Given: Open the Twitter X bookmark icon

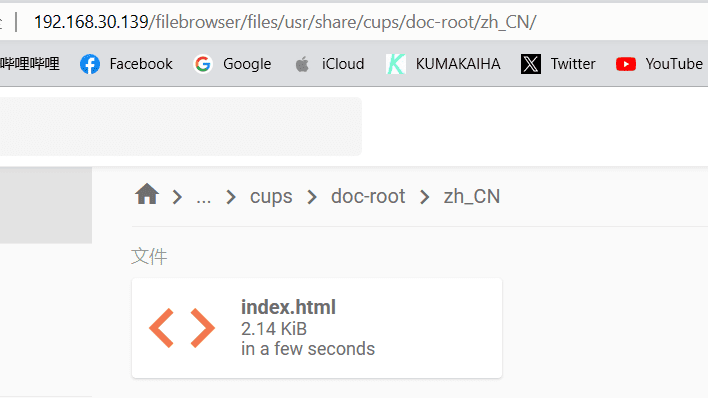Looking at the screenshot, I should point(531,64).
